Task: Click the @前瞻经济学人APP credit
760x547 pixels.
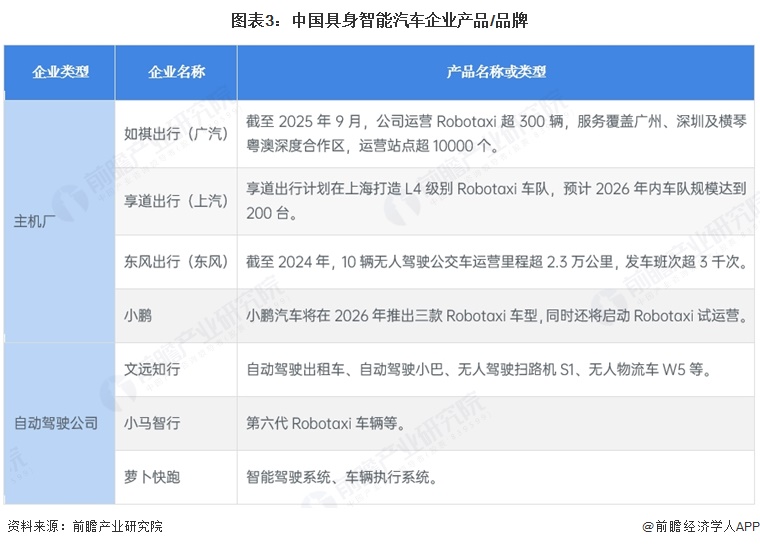Action: point(701,526)
